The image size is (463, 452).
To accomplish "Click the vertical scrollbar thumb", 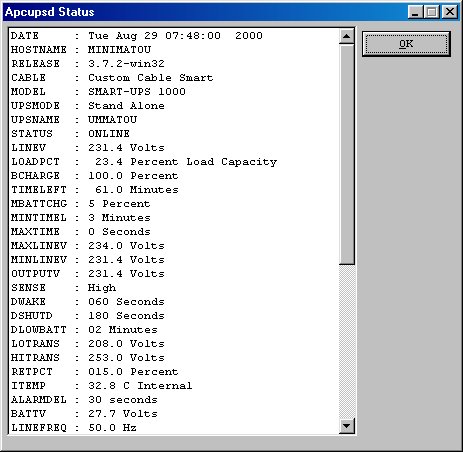I will (347, 154).
